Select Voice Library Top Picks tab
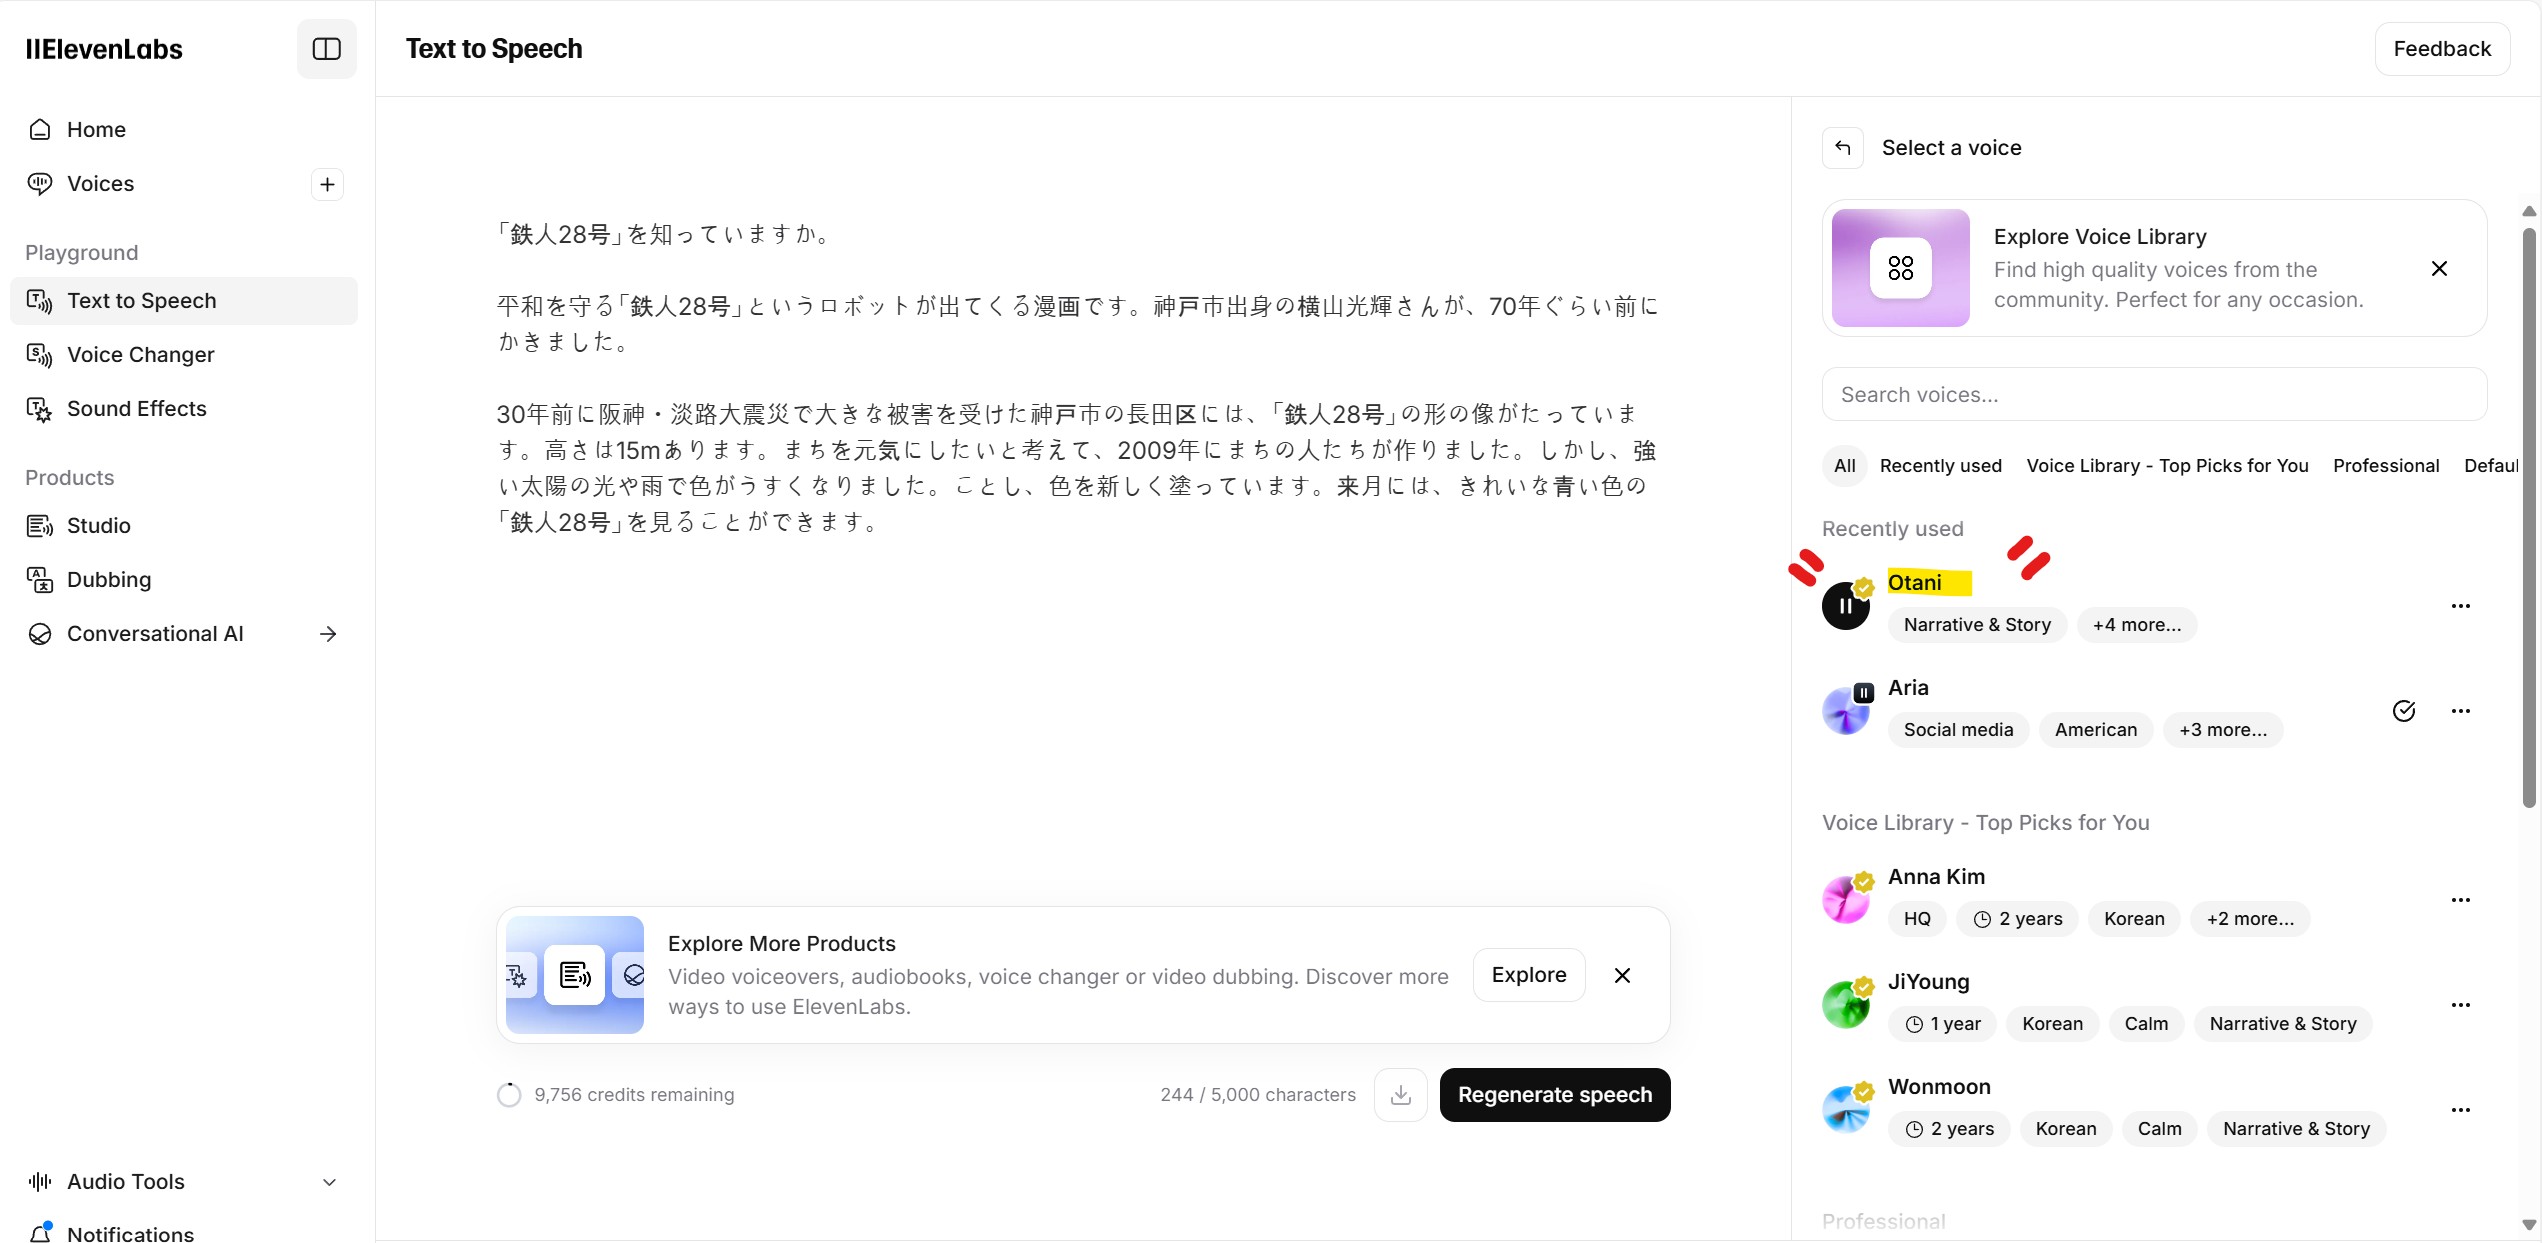This screenshot has width=2542, height=1243. [2167, 466]
